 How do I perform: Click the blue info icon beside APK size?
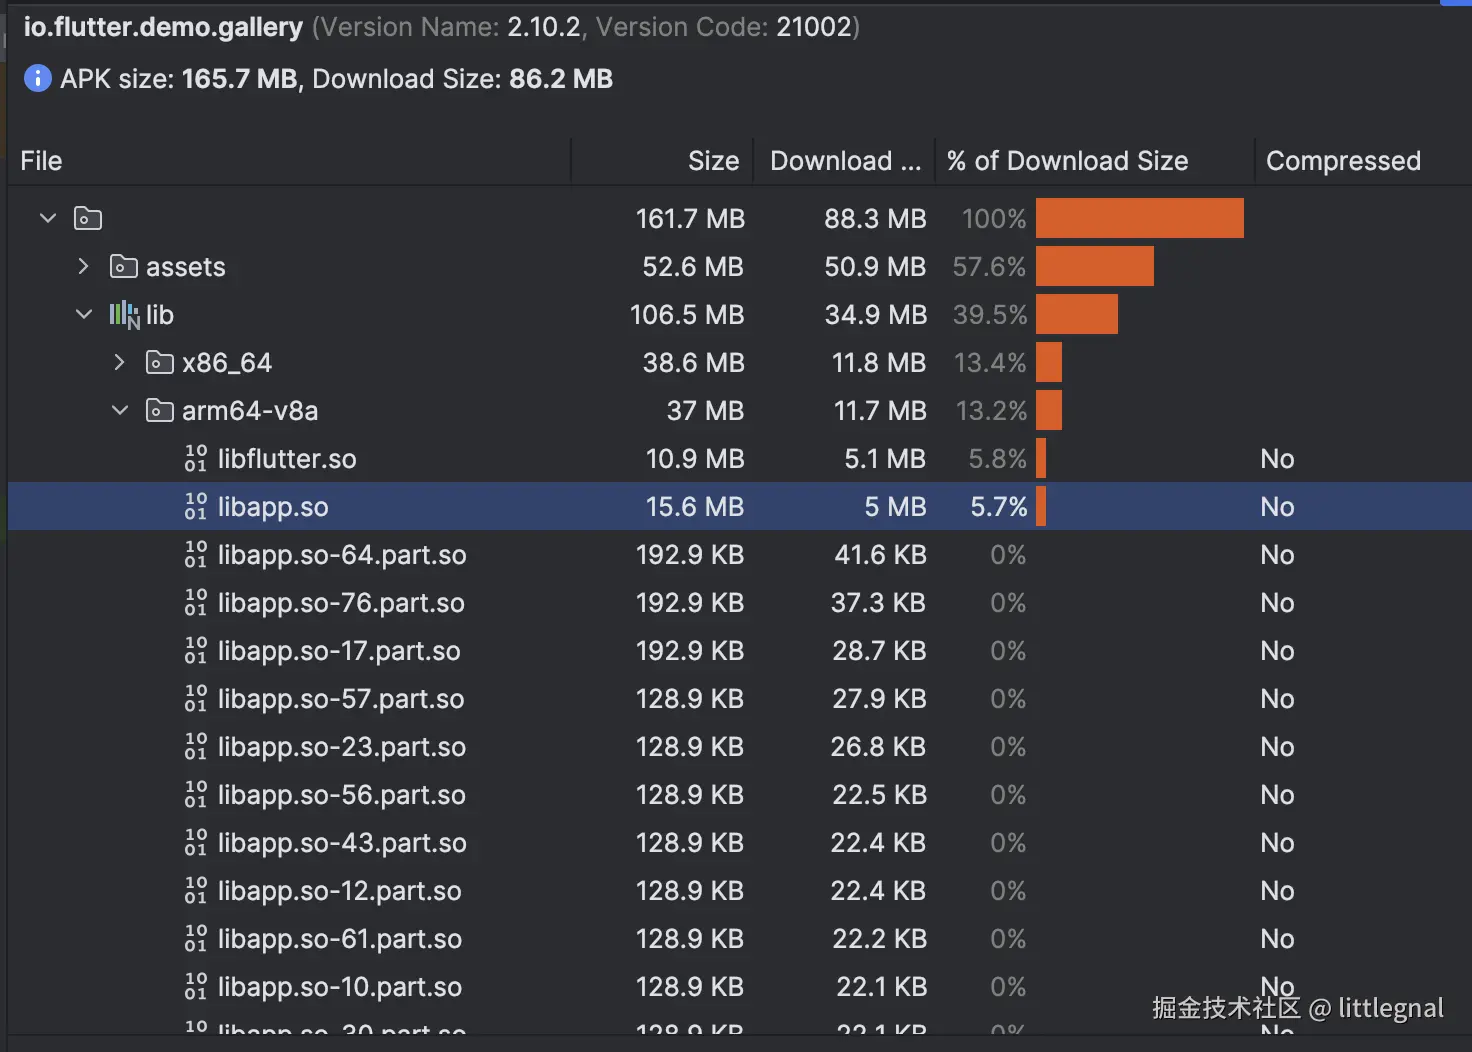tap(37, 78)
